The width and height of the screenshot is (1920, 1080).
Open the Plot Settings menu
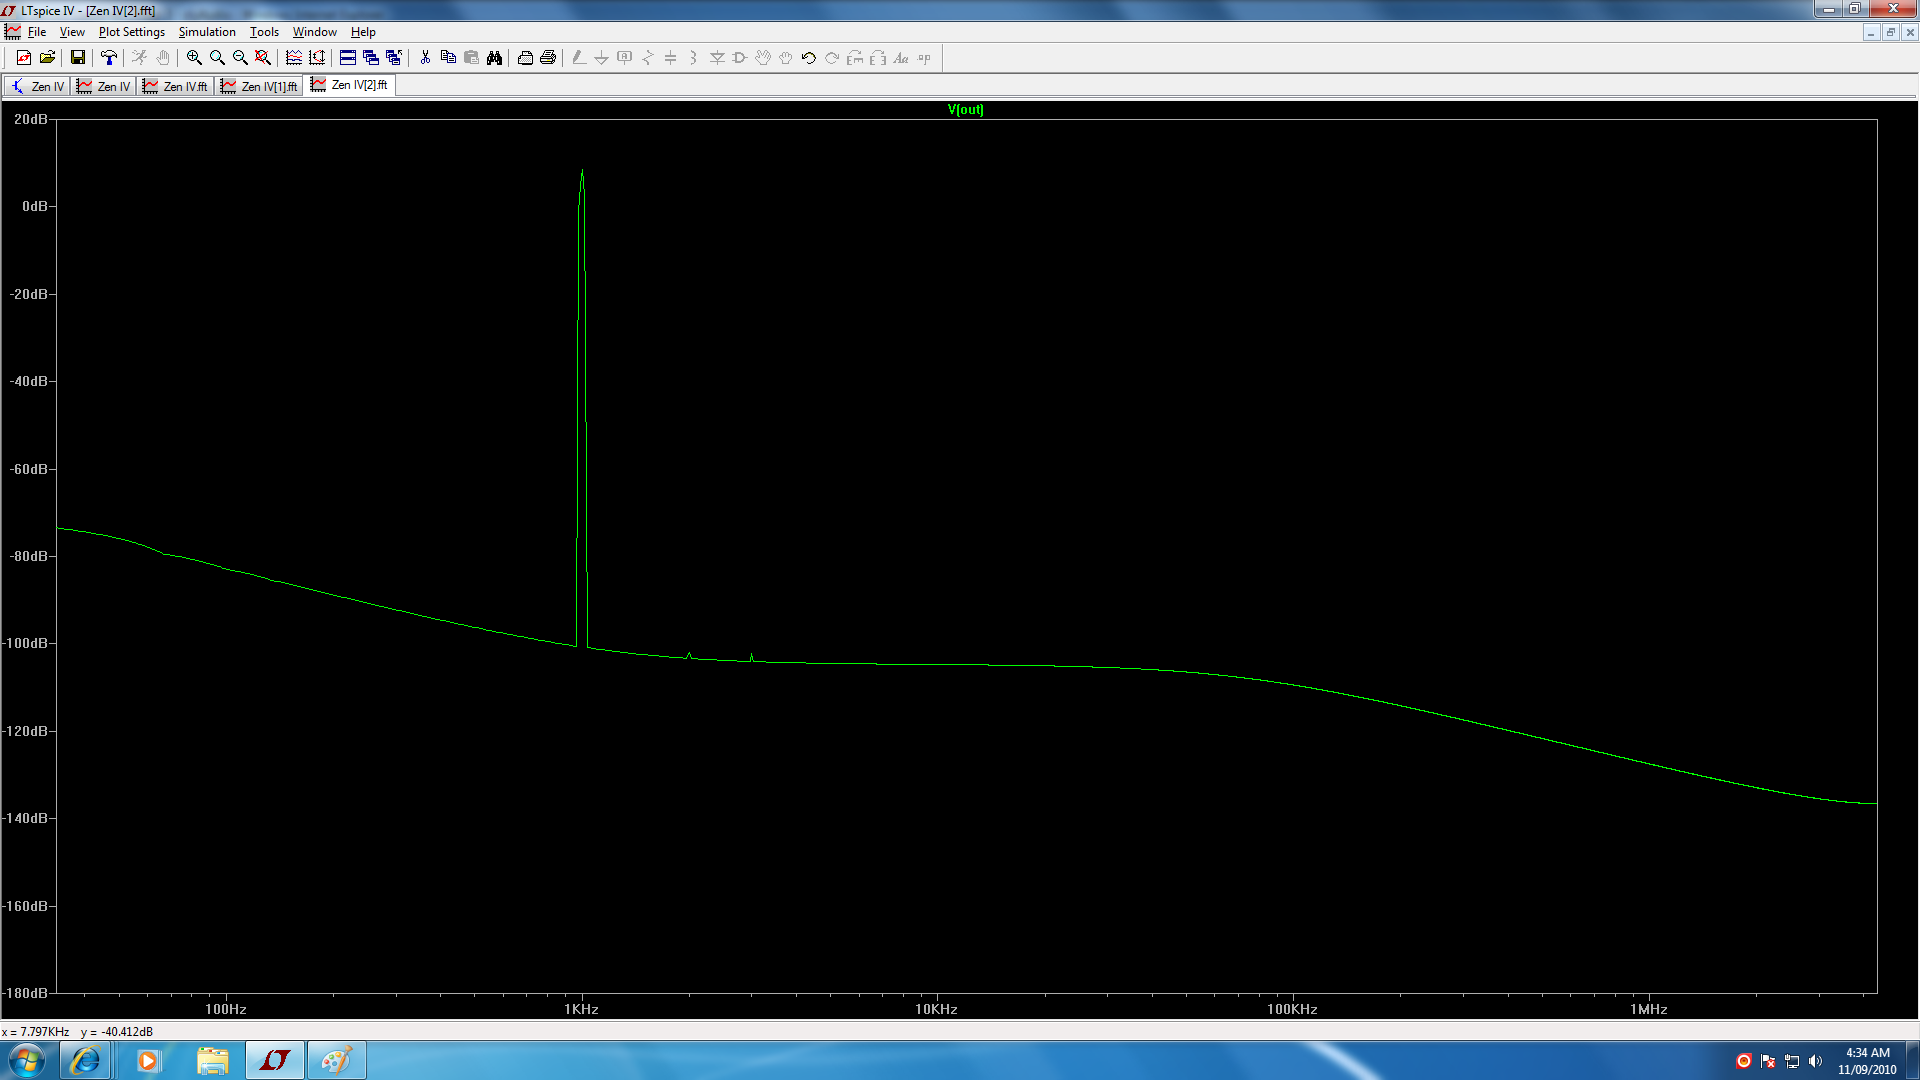coord(131,32)
